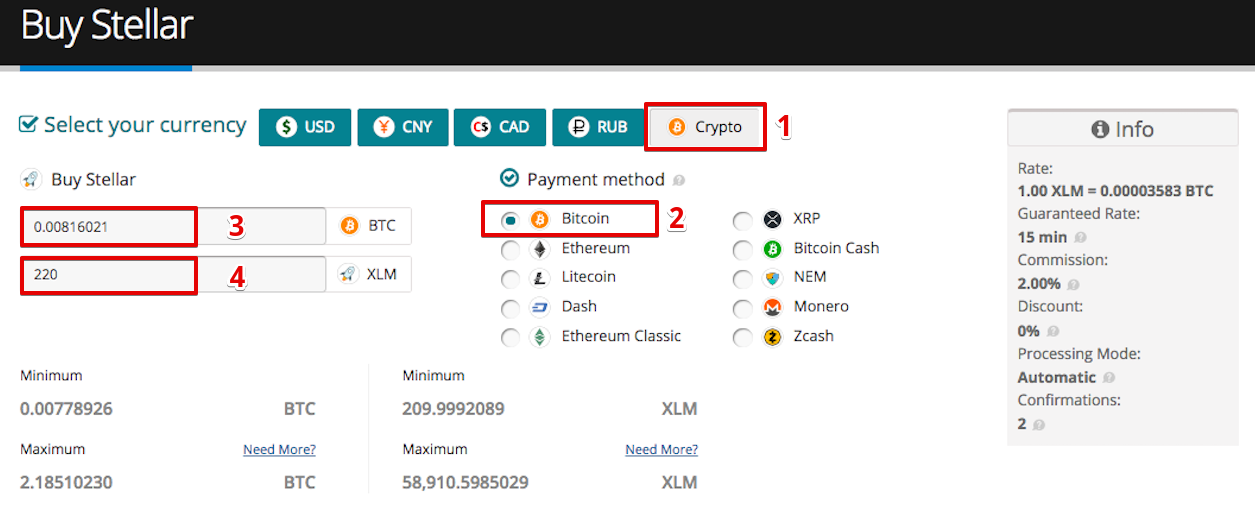Click the Bitcoin Cash green icon
The height and width of the screenshot is (507, 1255).
click(x=772, y=249)
